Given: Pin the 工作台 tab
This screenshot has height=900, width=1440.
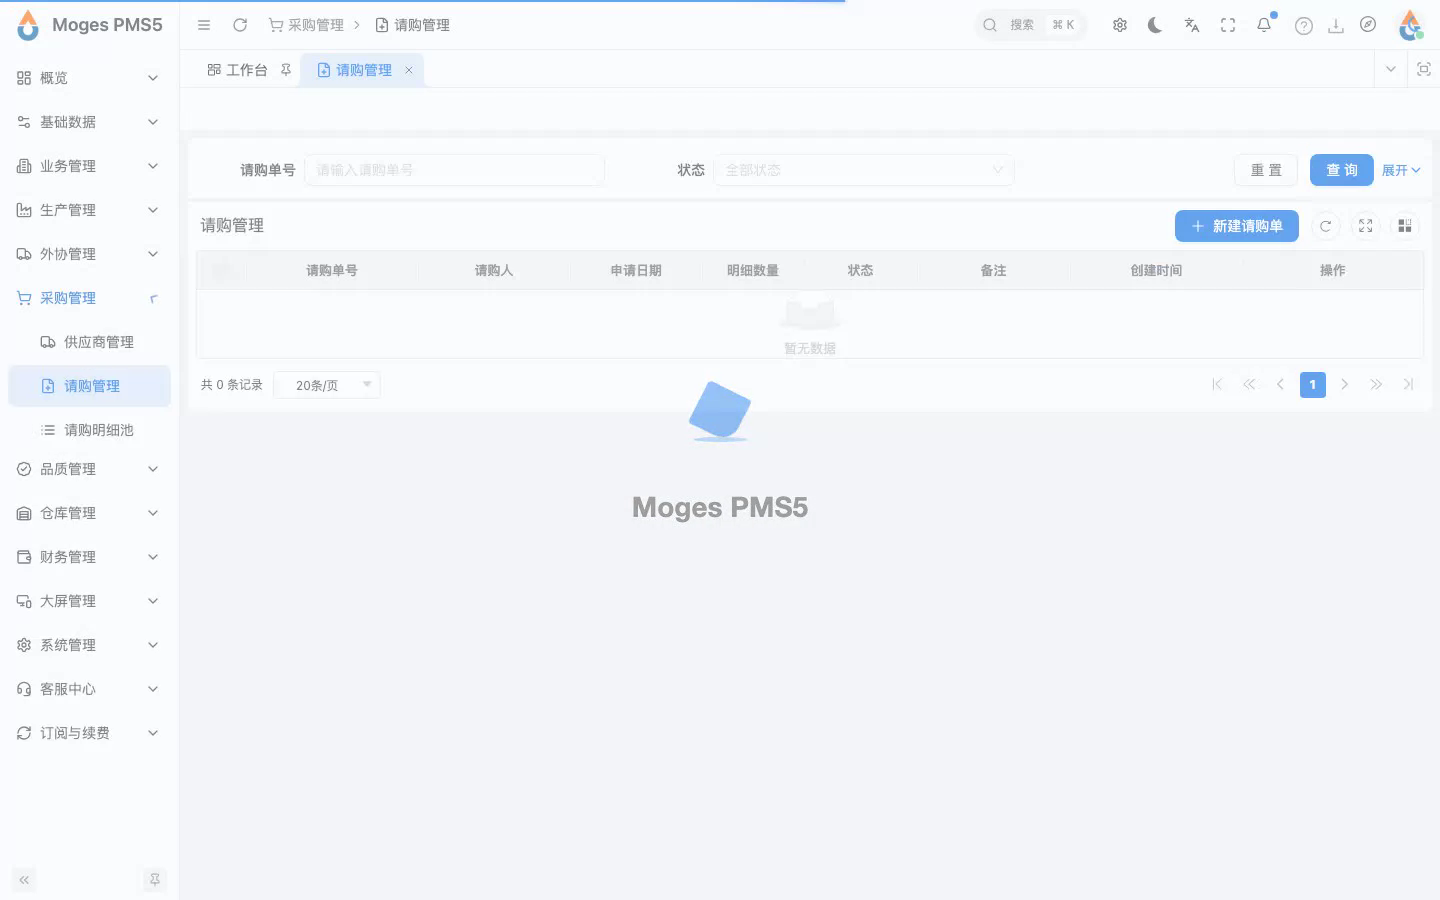Looking at the screenshot, I should 286,70.
